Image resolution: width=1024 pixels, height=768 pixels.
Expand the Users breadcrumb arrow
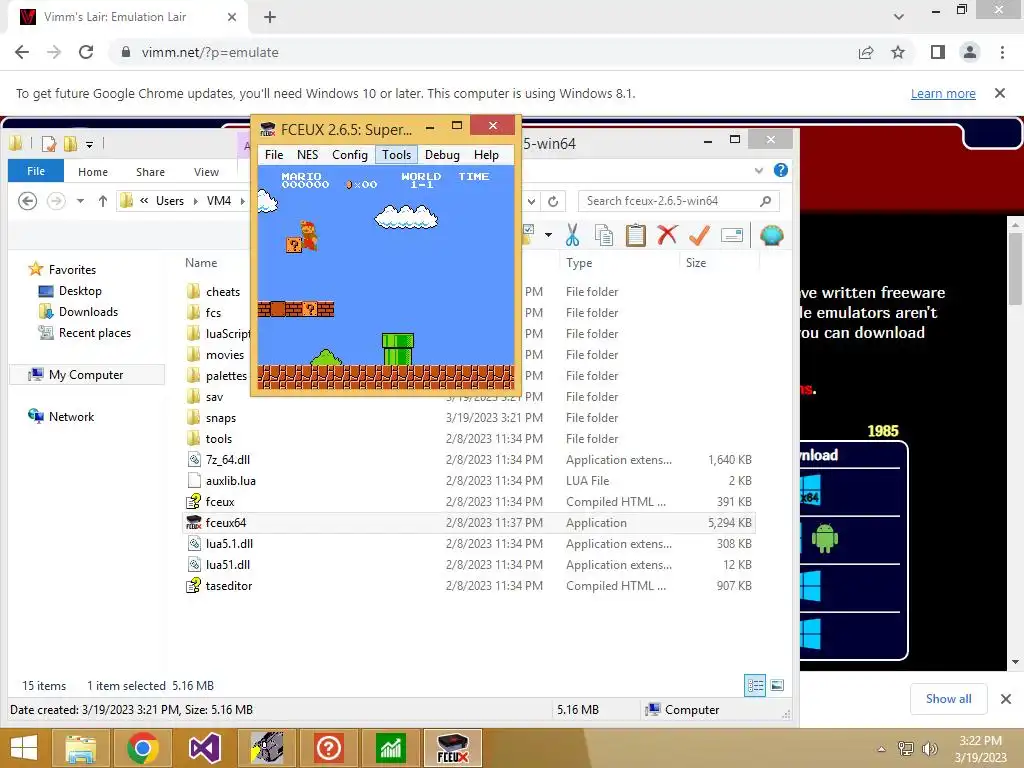[x=195, y=201]
